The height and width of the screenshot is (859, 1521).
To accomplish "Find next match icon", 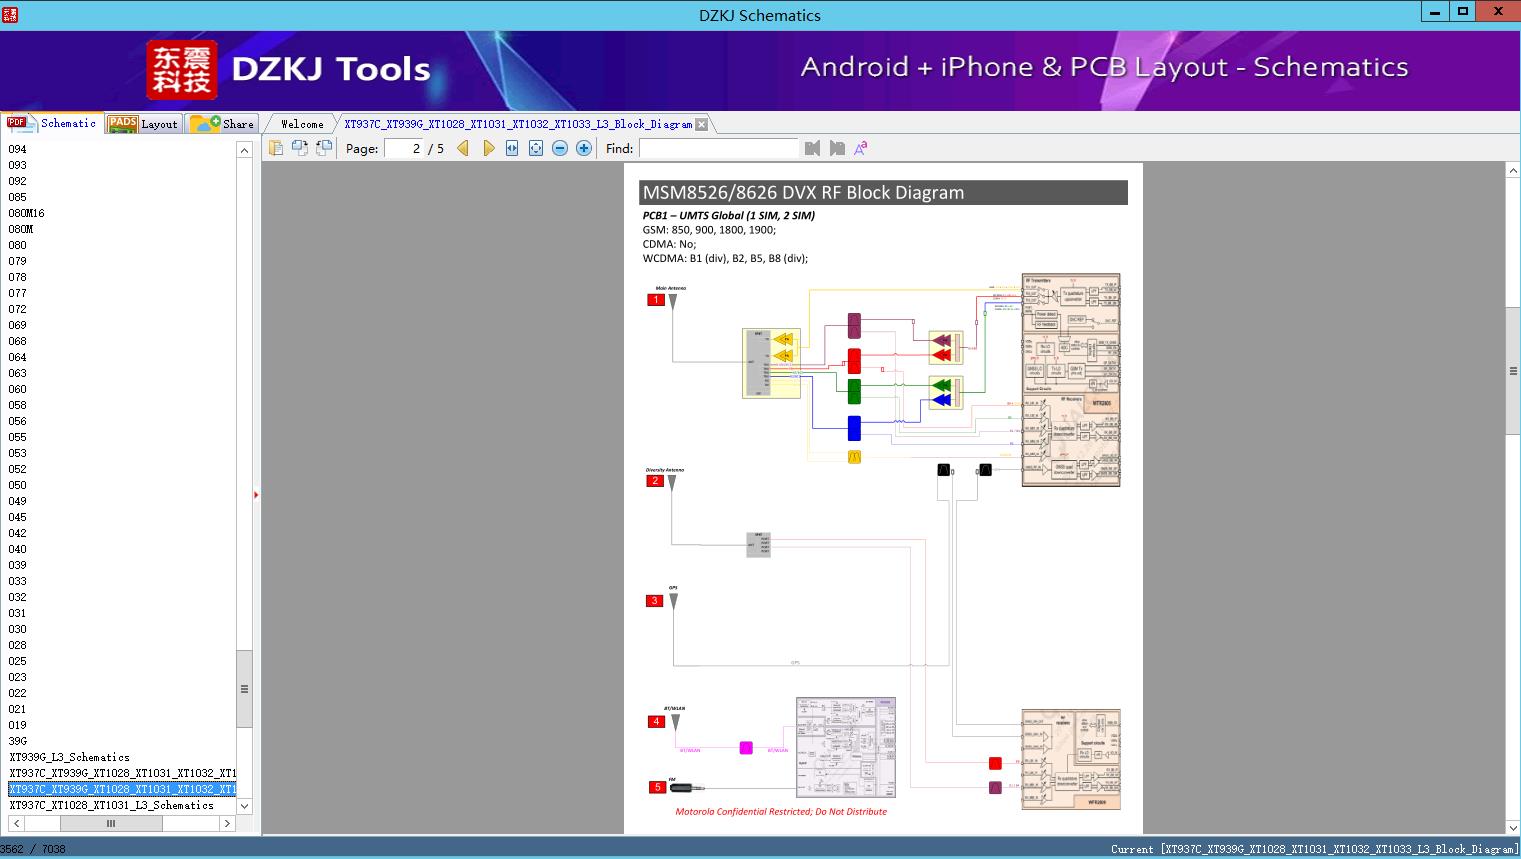I will 837,148.
